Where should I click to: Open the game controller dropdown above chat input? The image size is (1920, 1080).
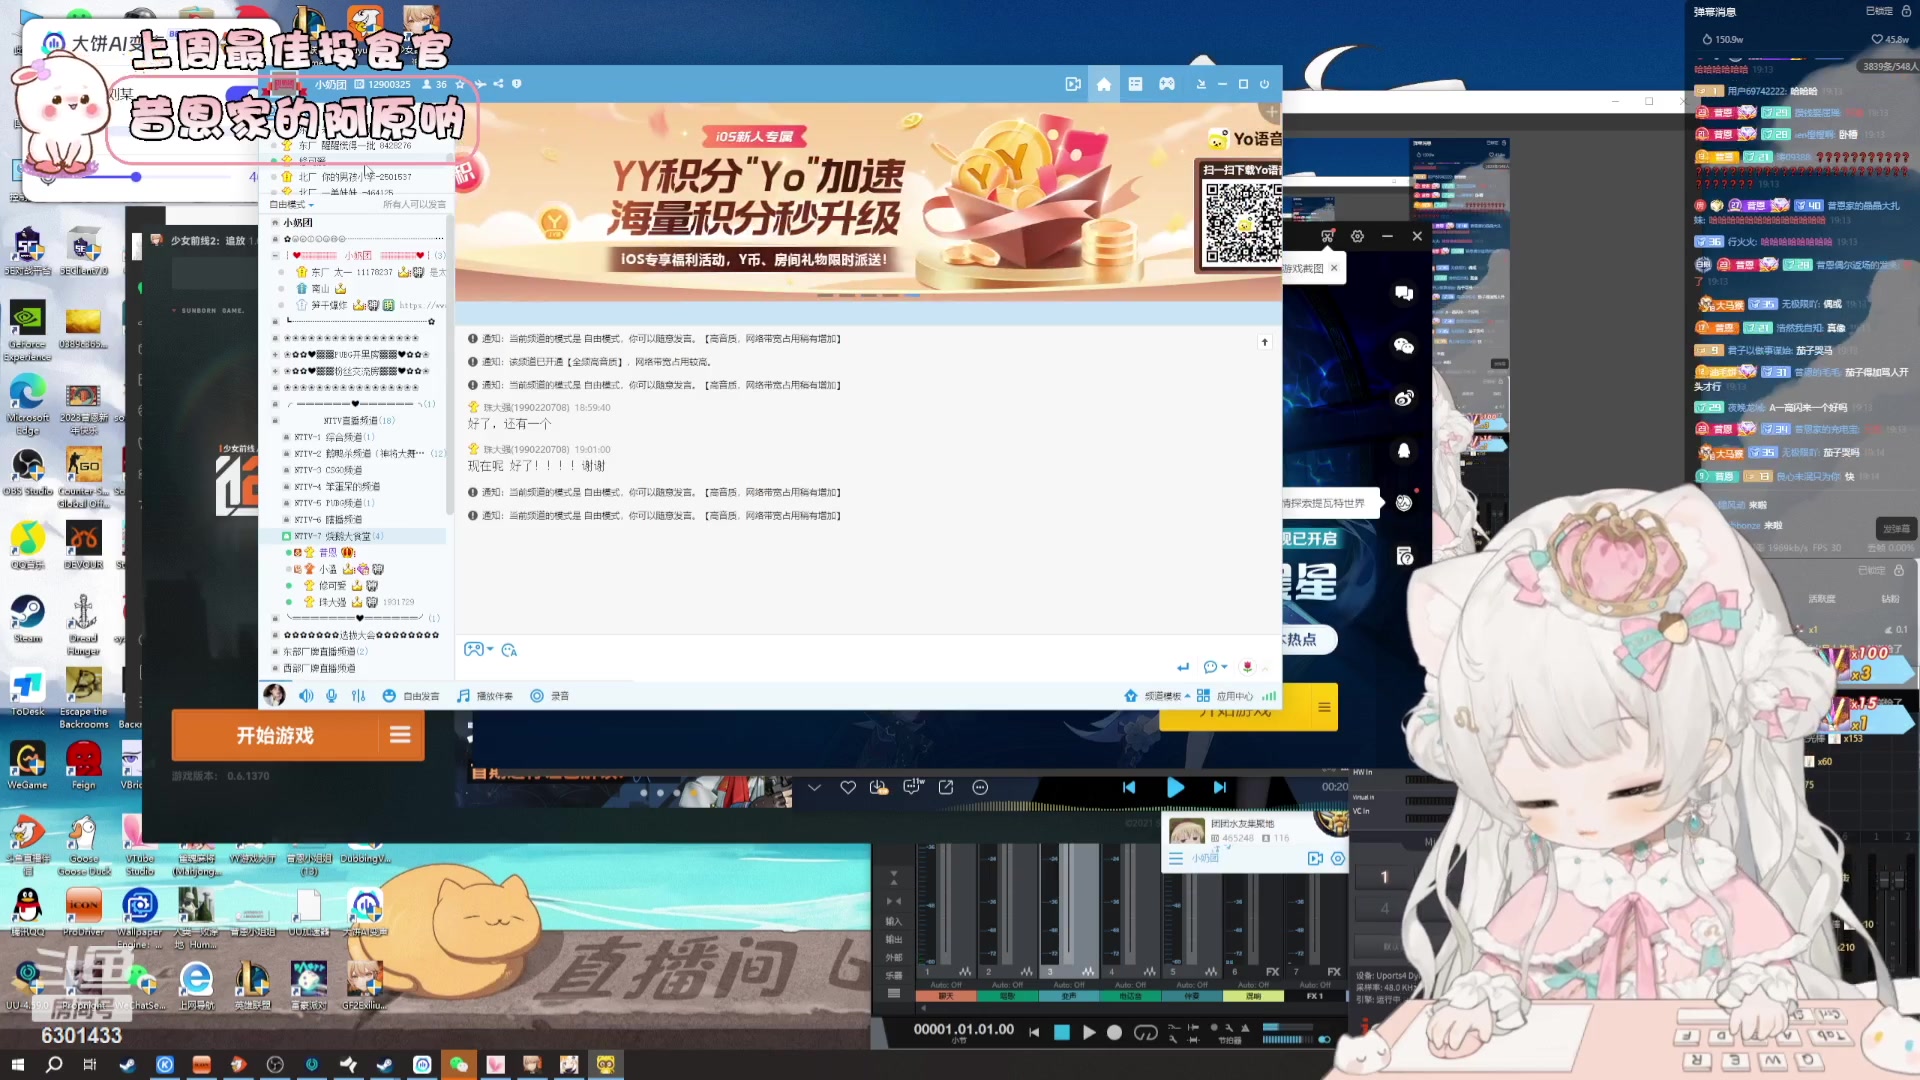click(477, 649)
